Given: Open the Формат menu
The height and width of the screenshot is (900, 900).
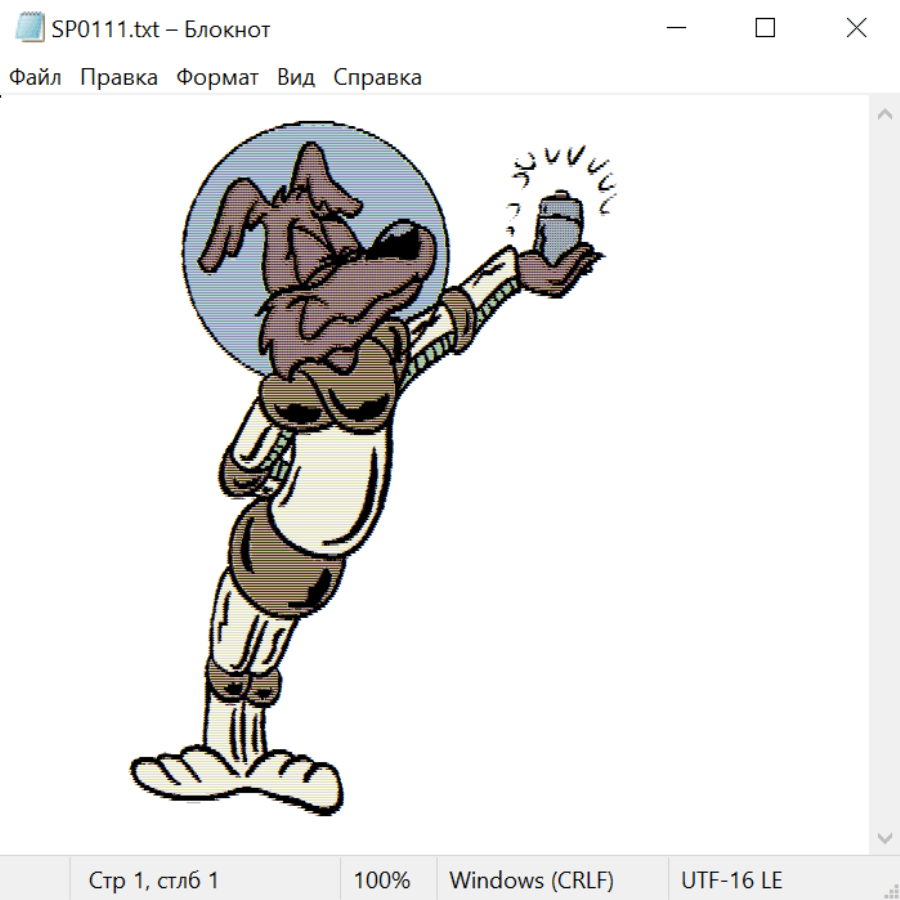Looking at the screenshot, I should pyautogui.click(x=217, y=78).
